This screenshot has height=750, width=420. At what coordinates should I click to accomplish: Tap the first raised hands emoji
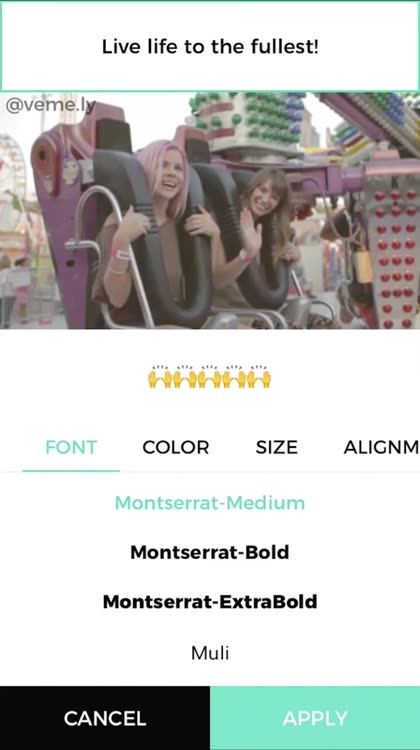[x=160, y=377]
